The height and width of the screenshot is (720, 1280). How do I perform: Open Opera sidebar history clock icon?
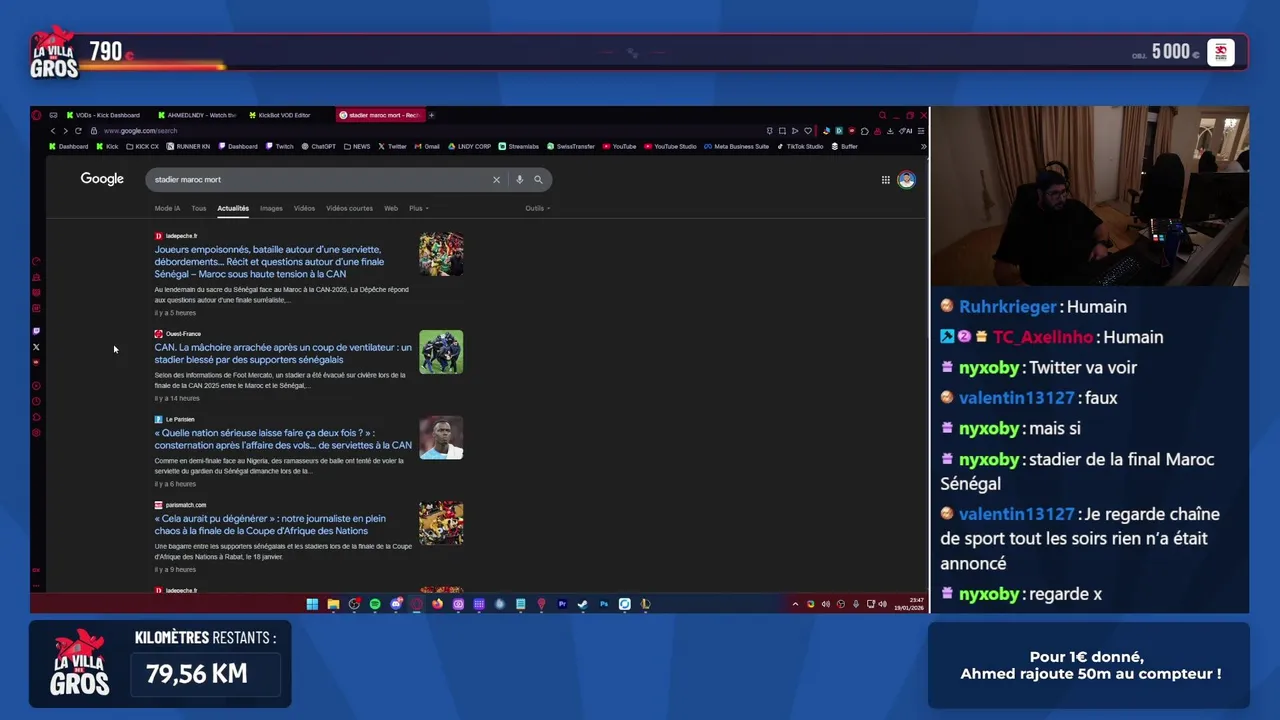[37, 401]
